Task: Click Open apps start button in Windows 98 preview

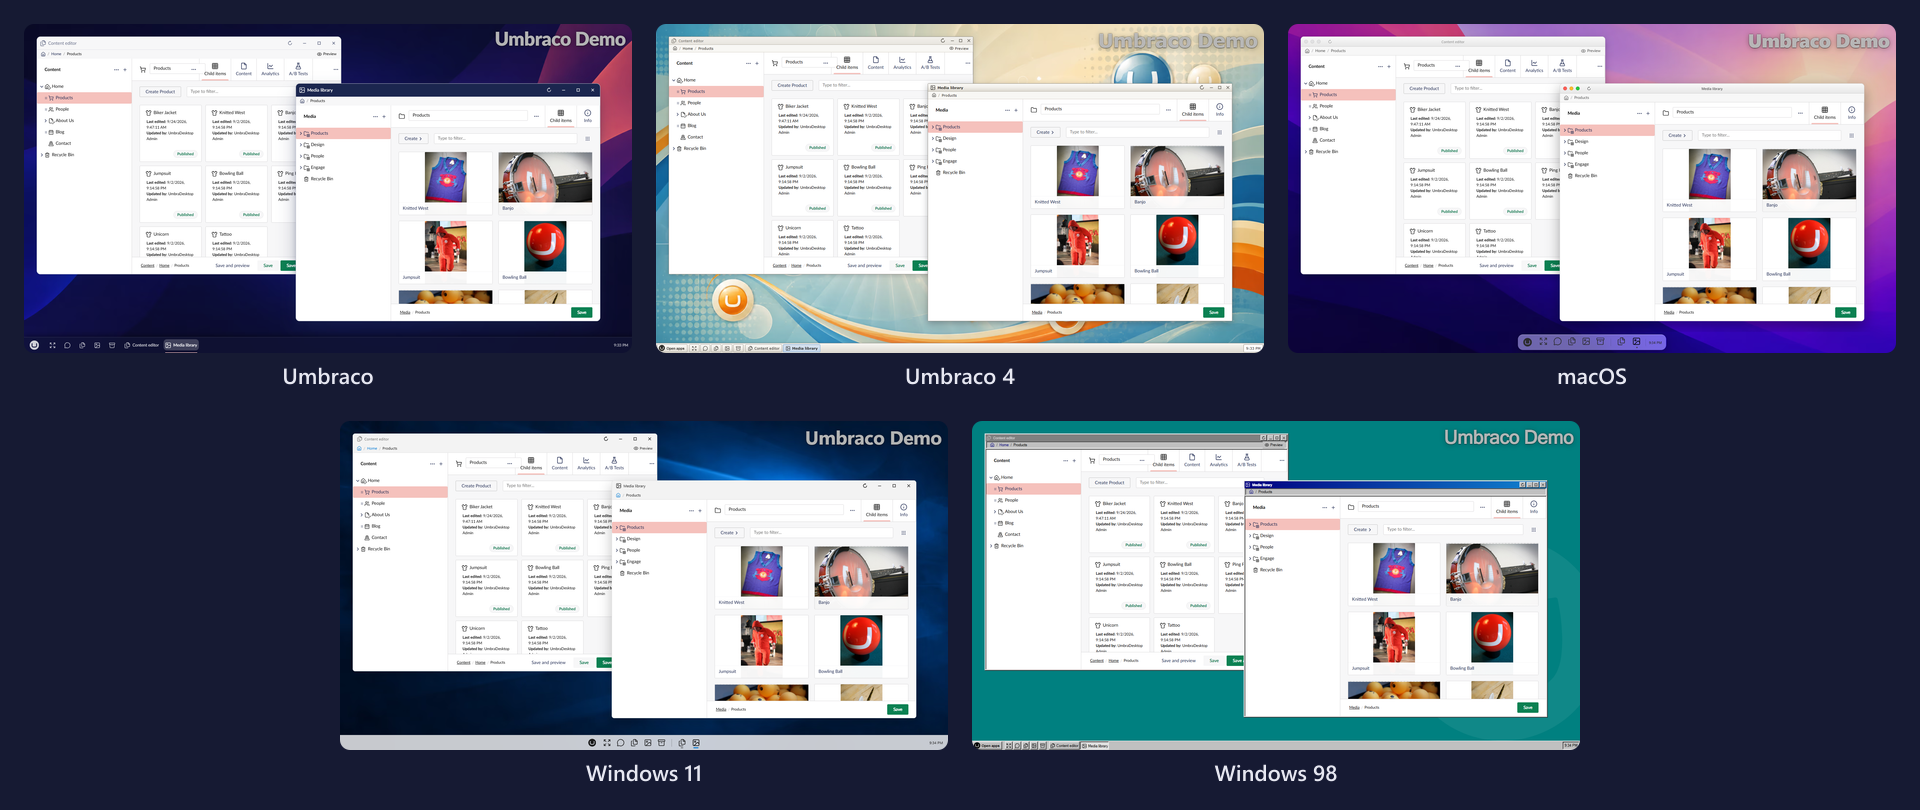Action: point(988,745)
